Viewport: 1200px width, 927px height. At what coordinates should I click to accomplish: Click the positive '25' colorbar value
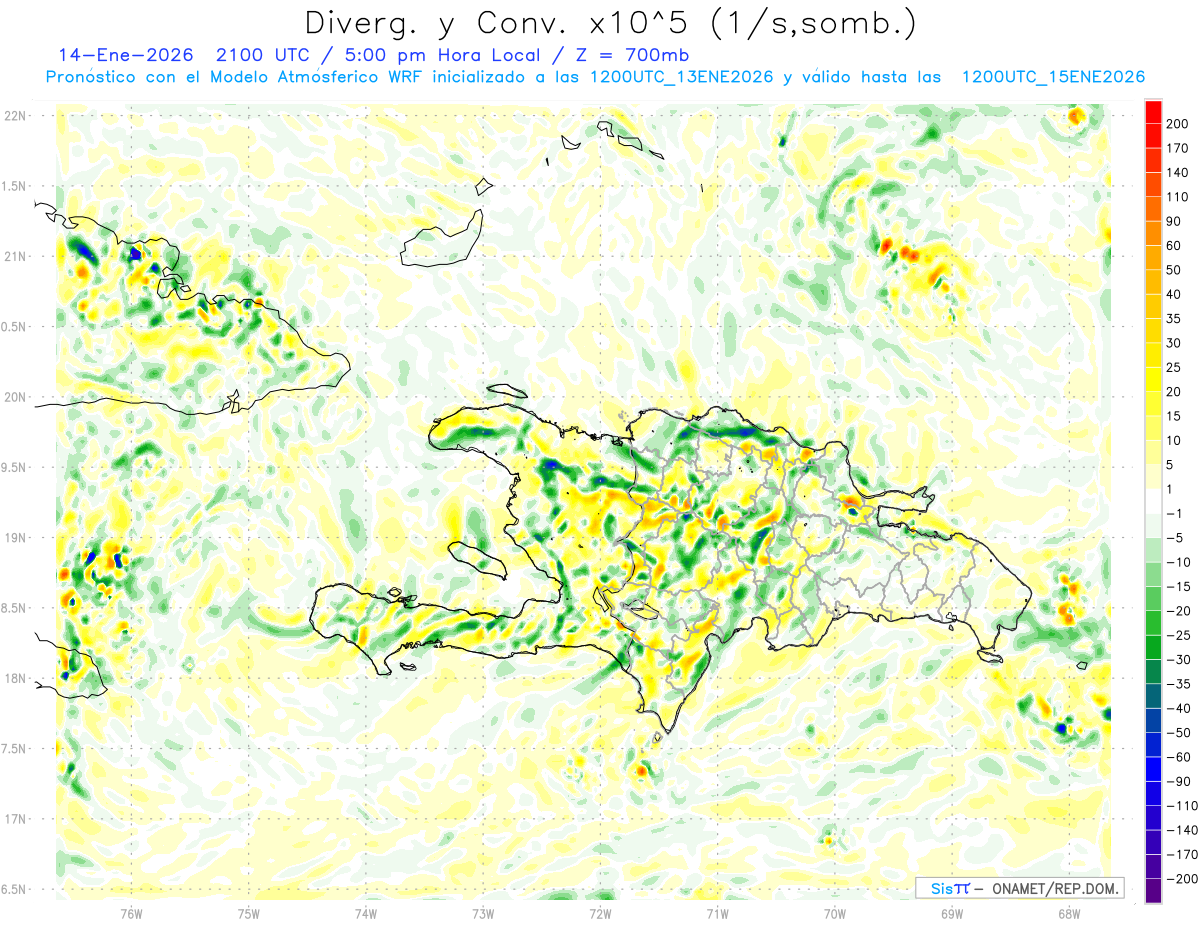pos(1175,367)
